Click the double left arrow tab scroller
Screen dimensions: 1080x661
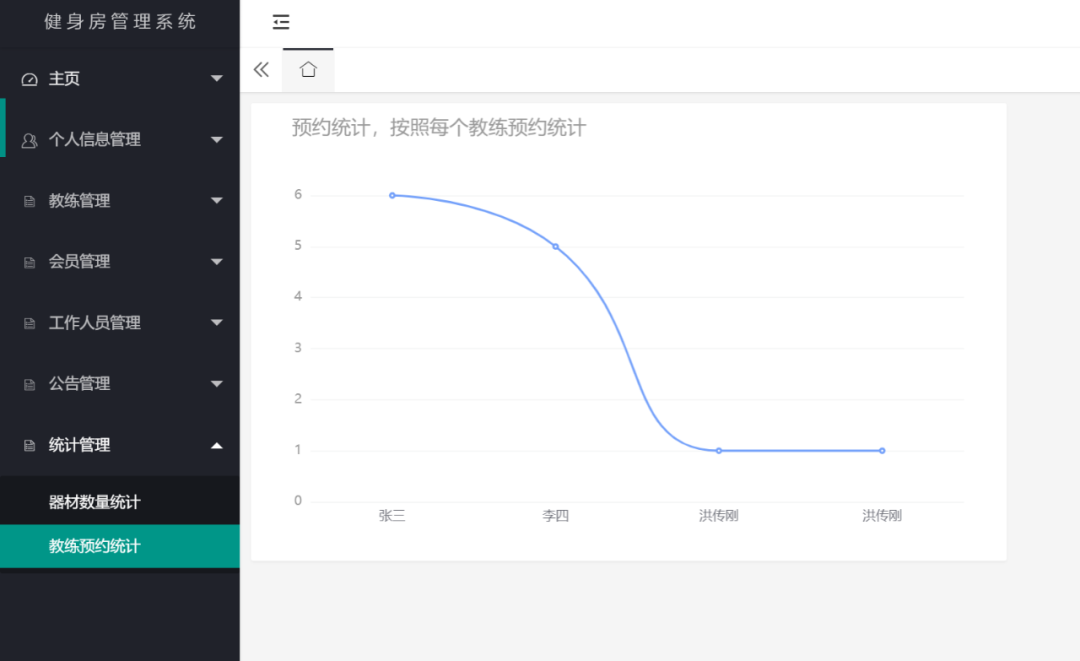coord(261,69)
